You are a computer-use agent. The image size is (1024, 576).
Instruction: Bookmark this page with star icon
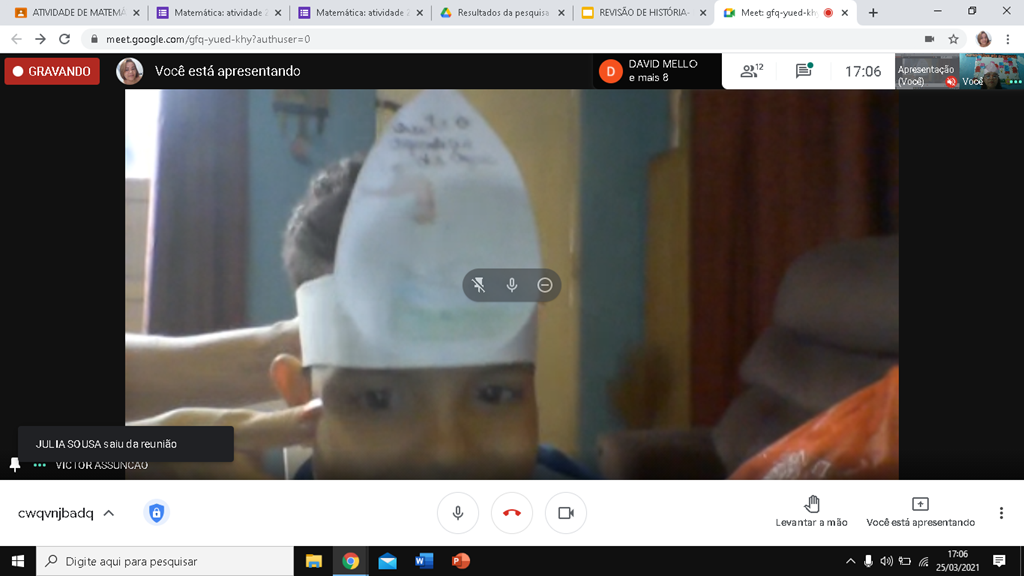954,39
